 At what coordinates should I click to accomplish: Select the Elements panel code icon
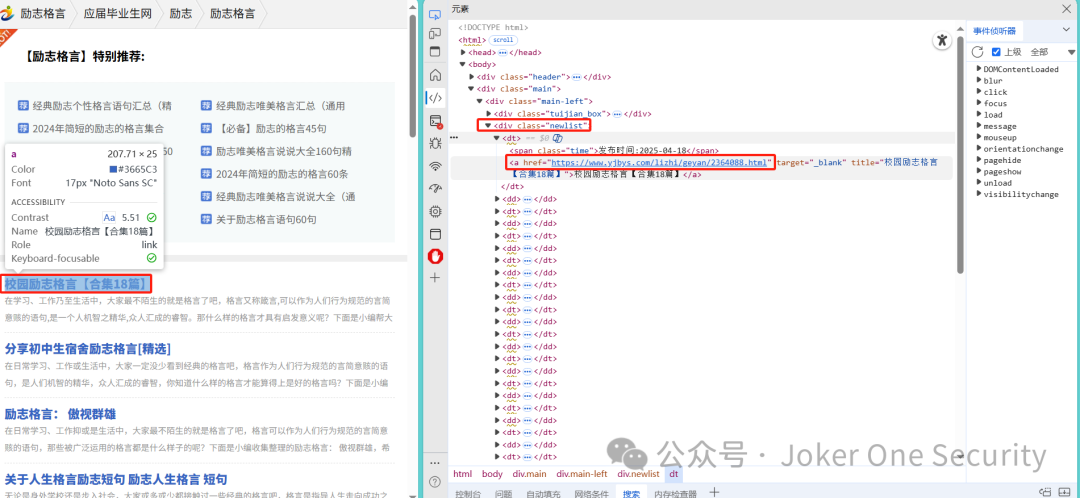tap(435, 98)
